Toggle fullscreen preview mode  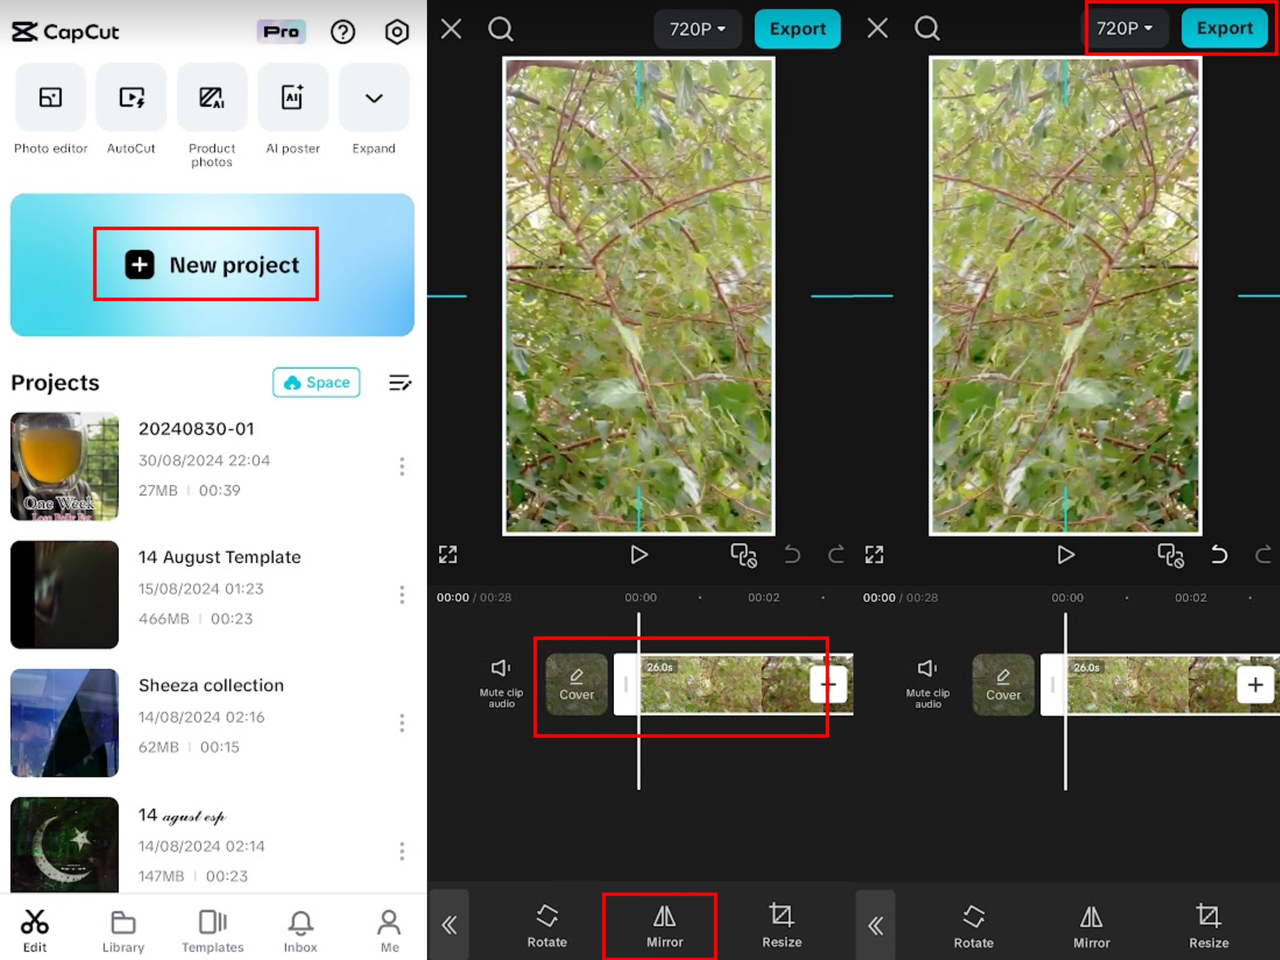(x=448, y=555)
